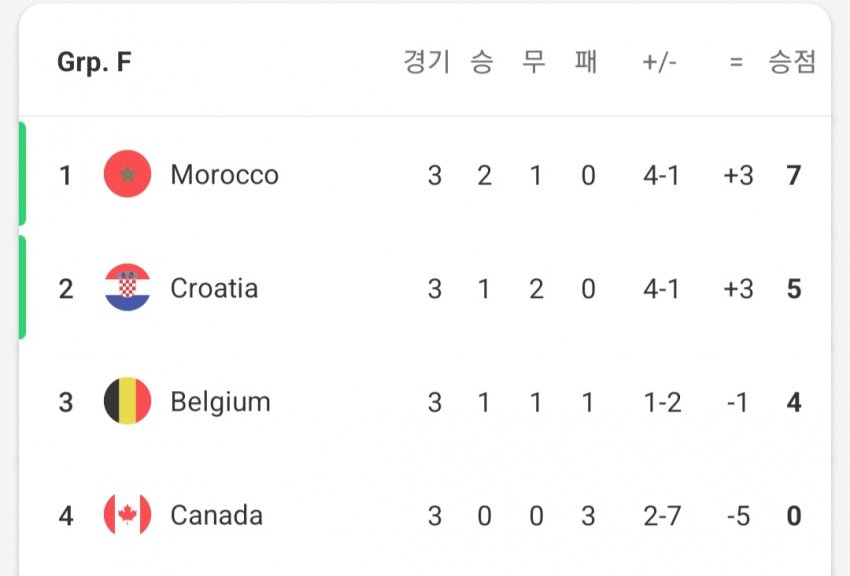Image resolution: width=850 pixels, height=576 pixels.
Task: Click the +/- goals column header
Action: tap(660, 62)
